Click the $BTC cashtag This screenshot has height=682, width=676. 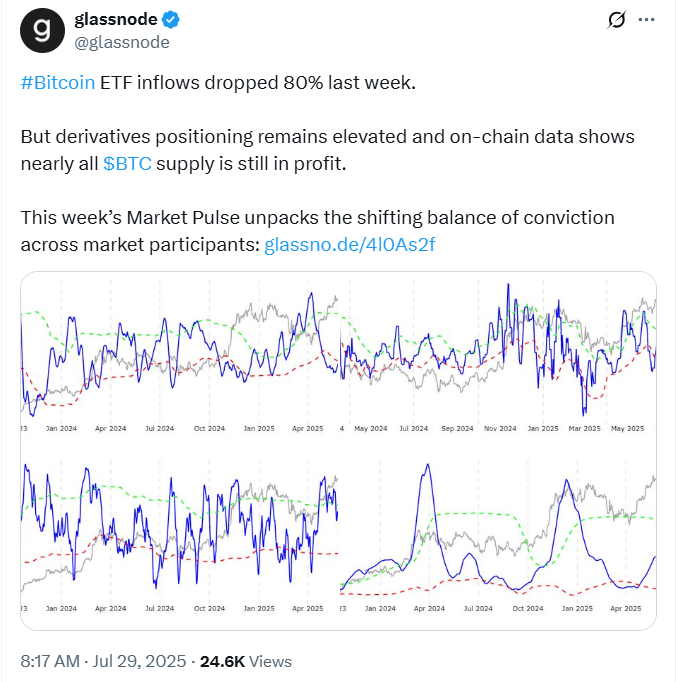click(128, 163)
